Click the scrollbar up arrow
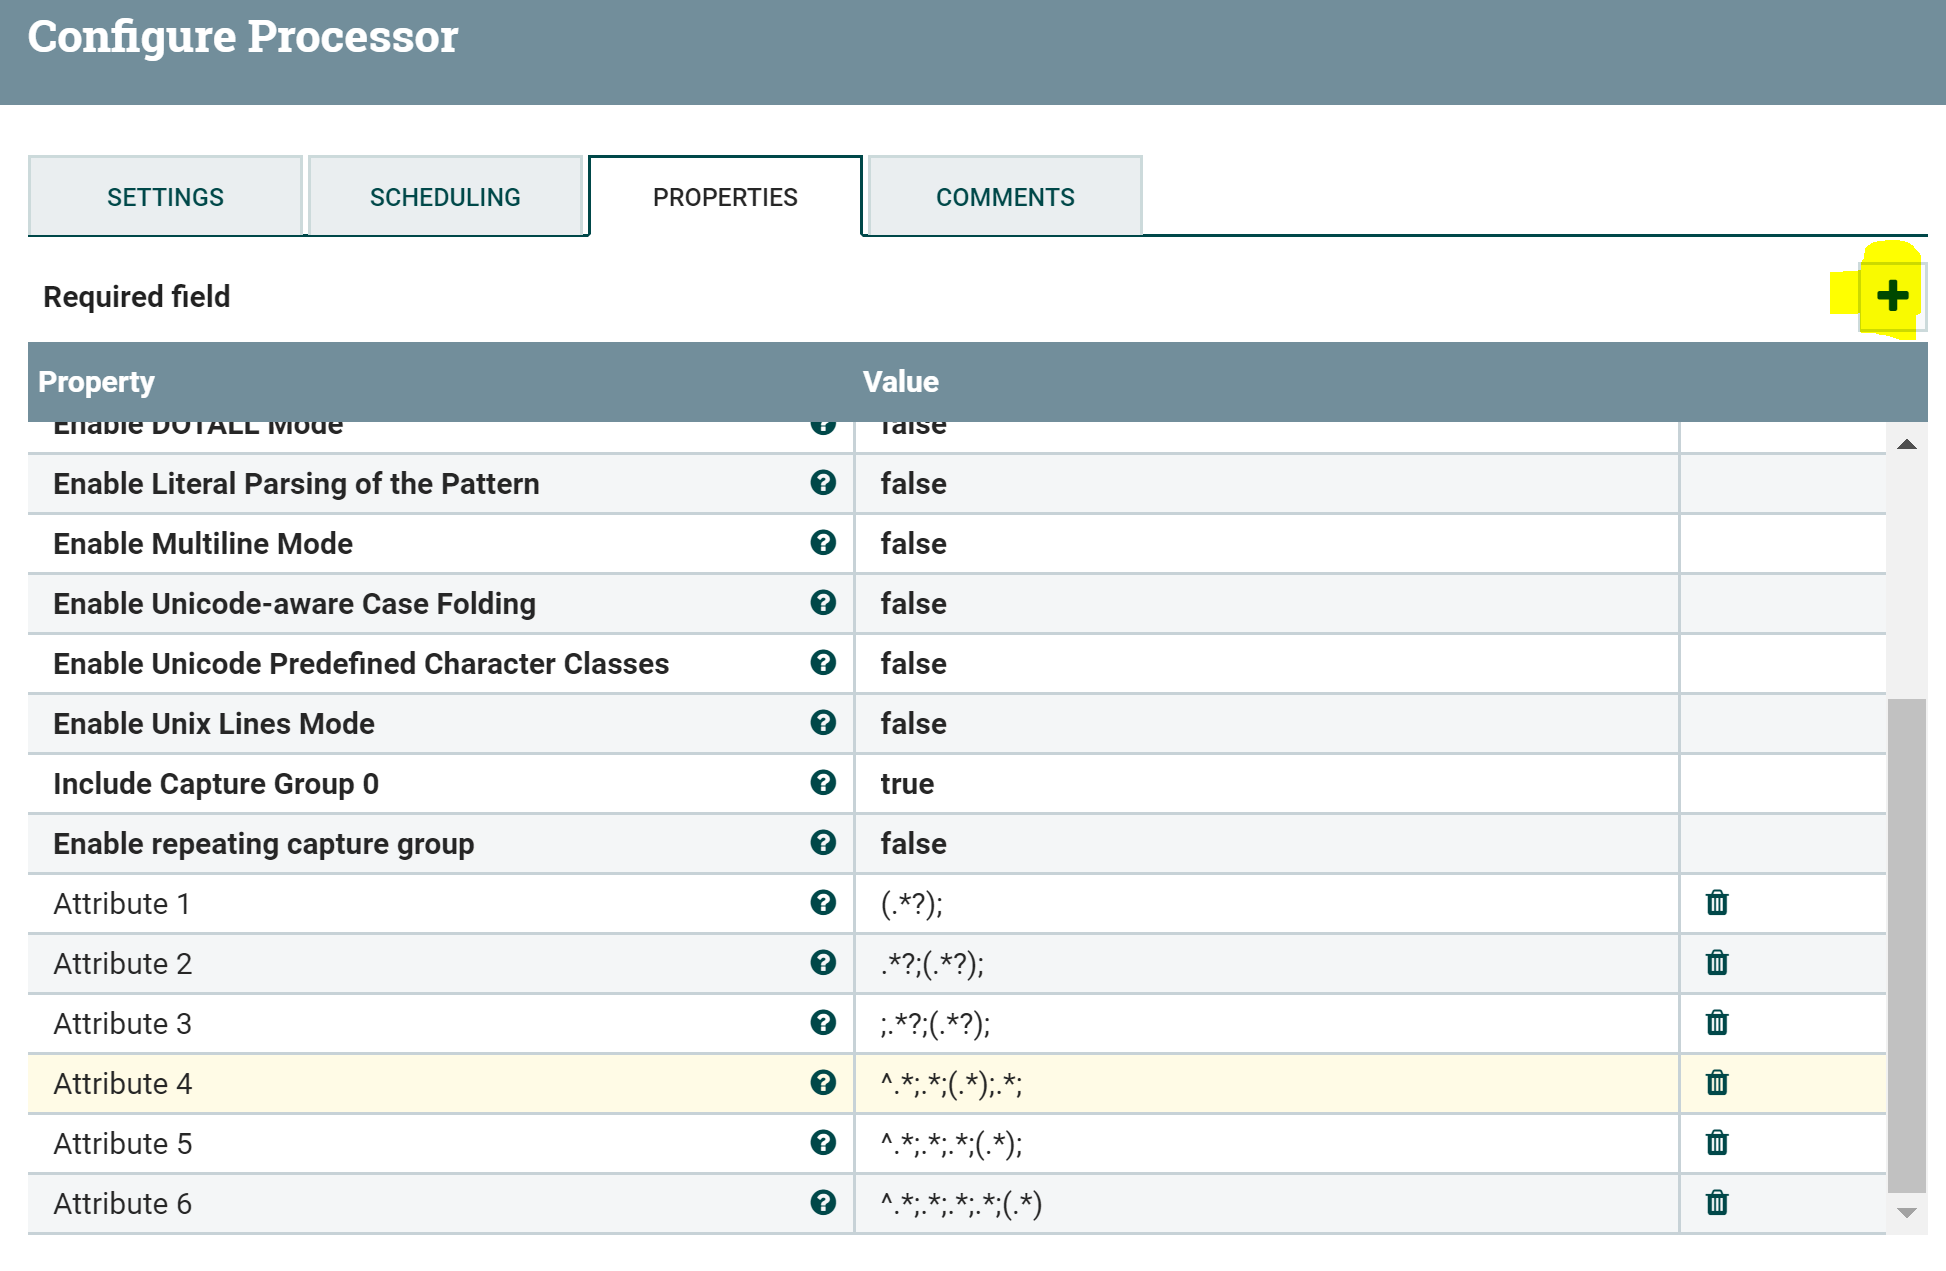Viewport: 1946px width, 1271px height. pos(1907,445)
